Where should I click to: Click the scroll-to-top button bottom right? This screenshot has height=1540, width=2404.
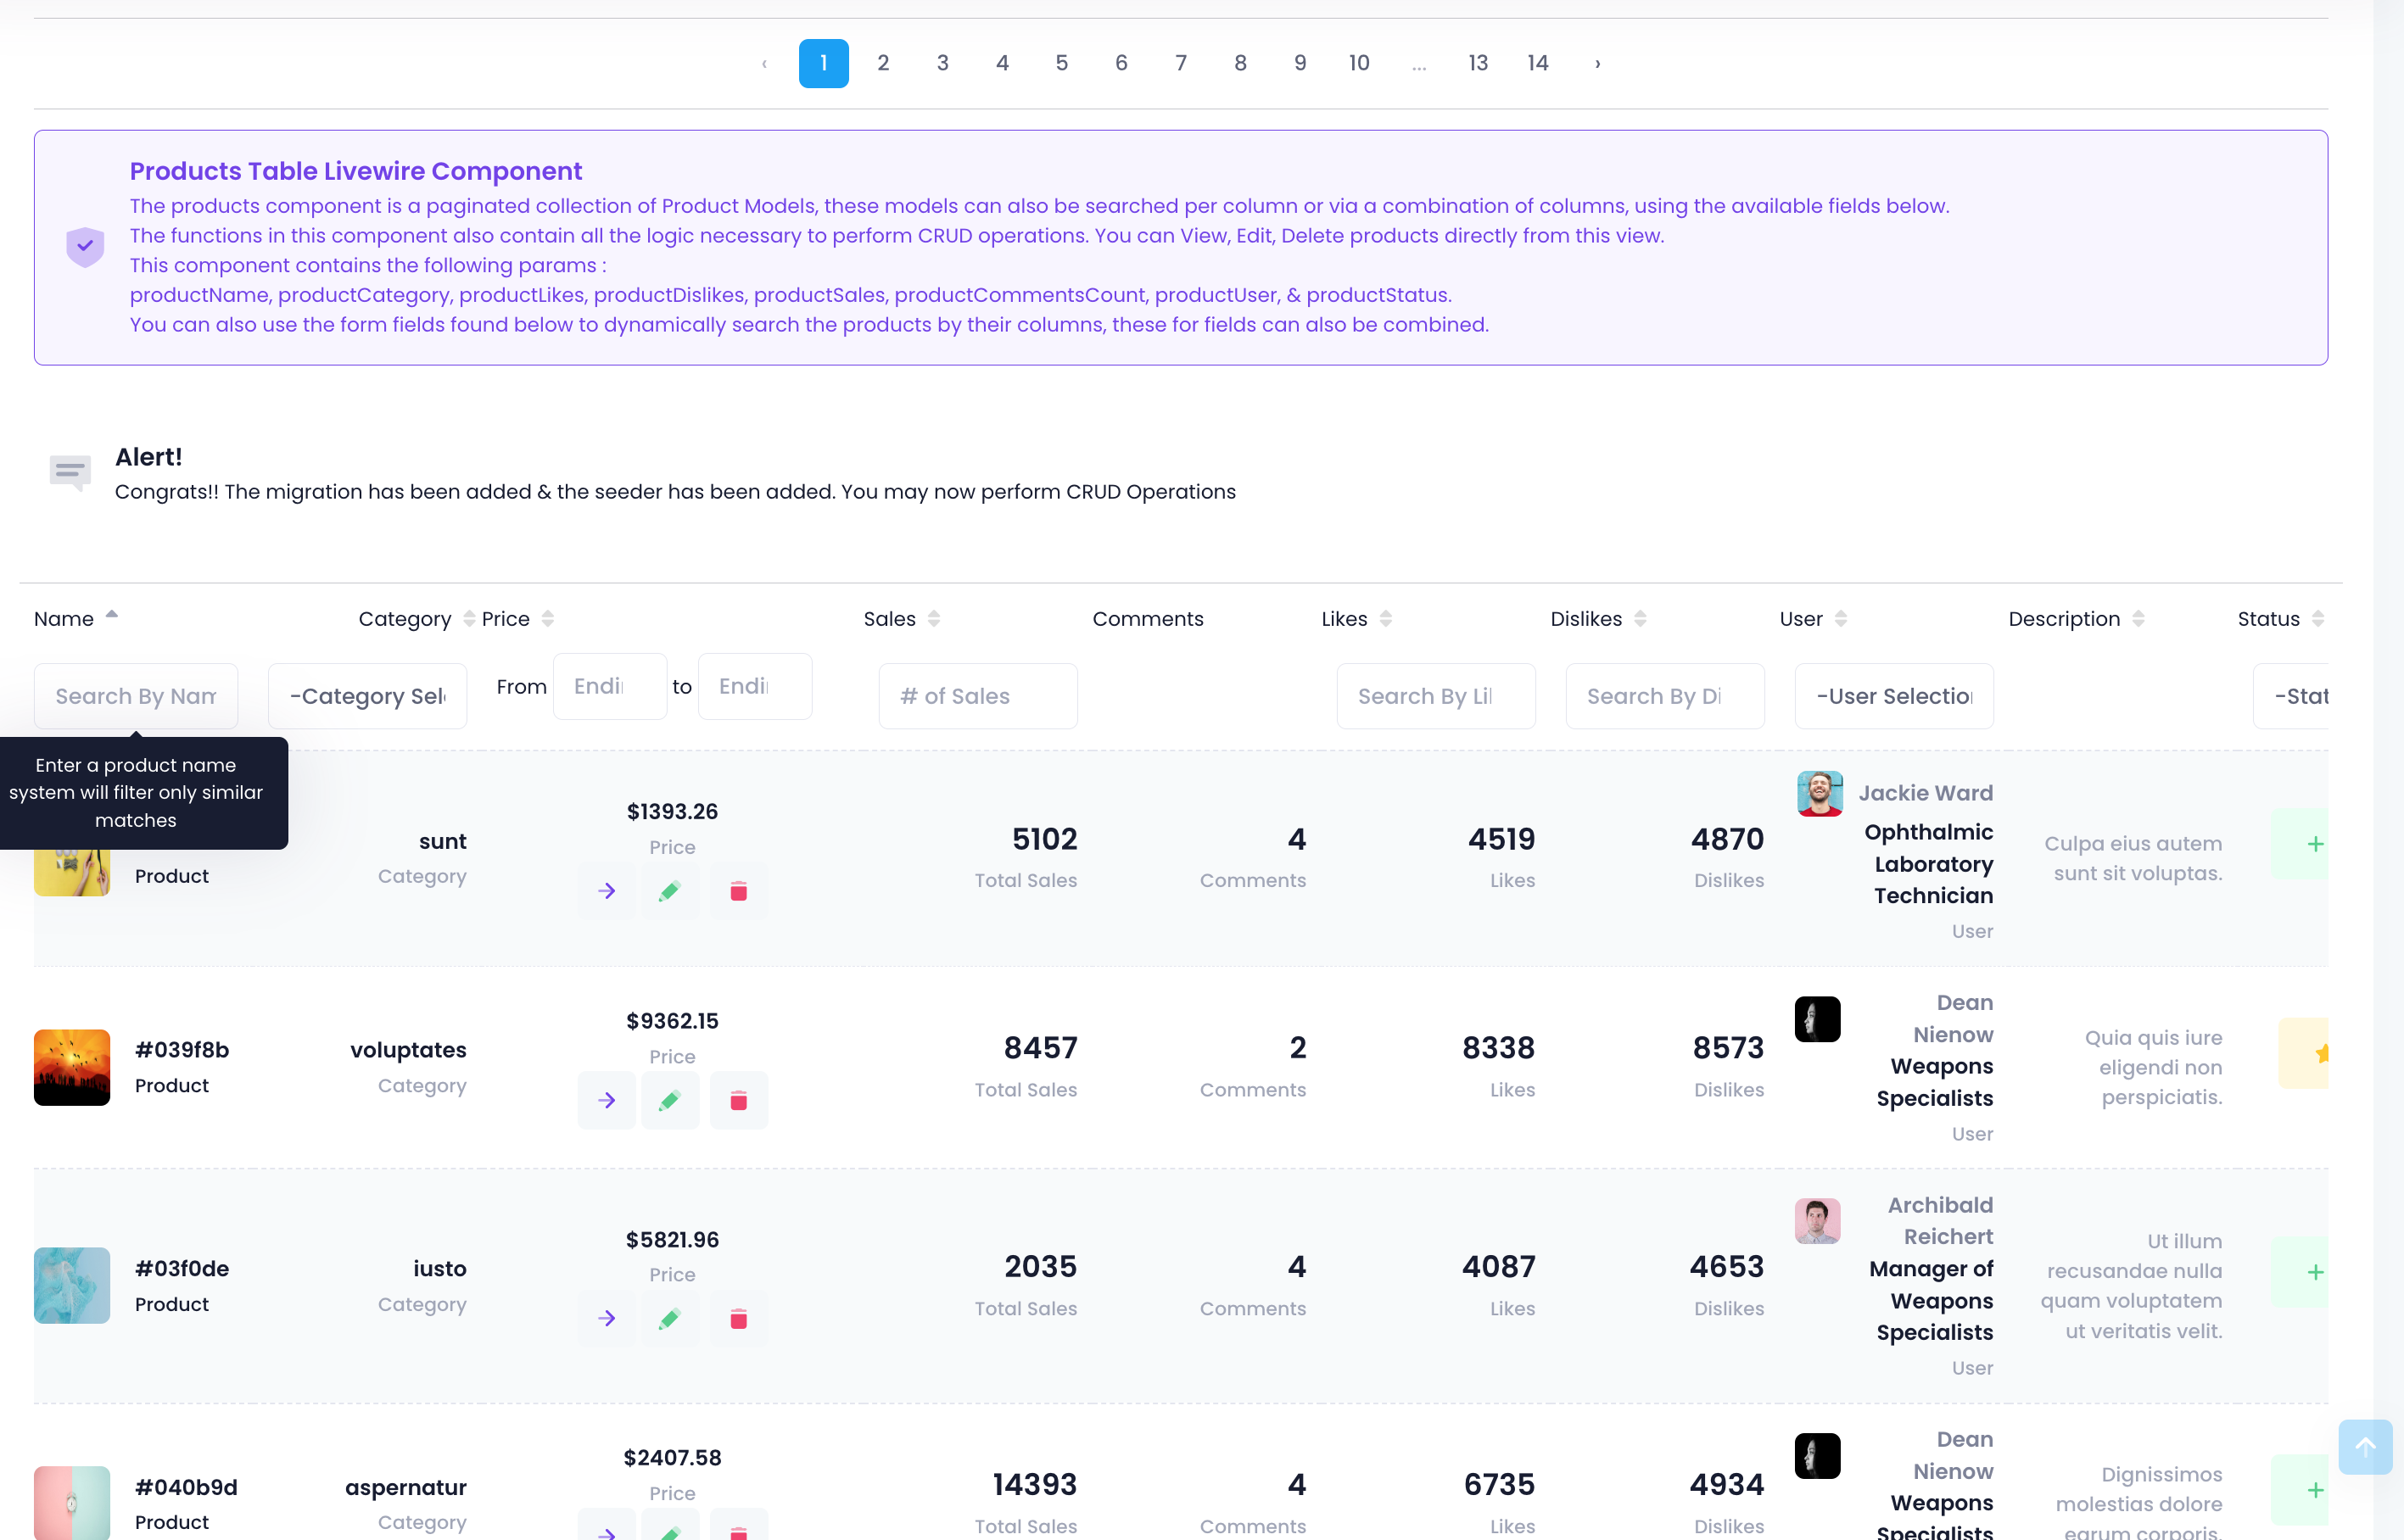click(2366, 1446)
